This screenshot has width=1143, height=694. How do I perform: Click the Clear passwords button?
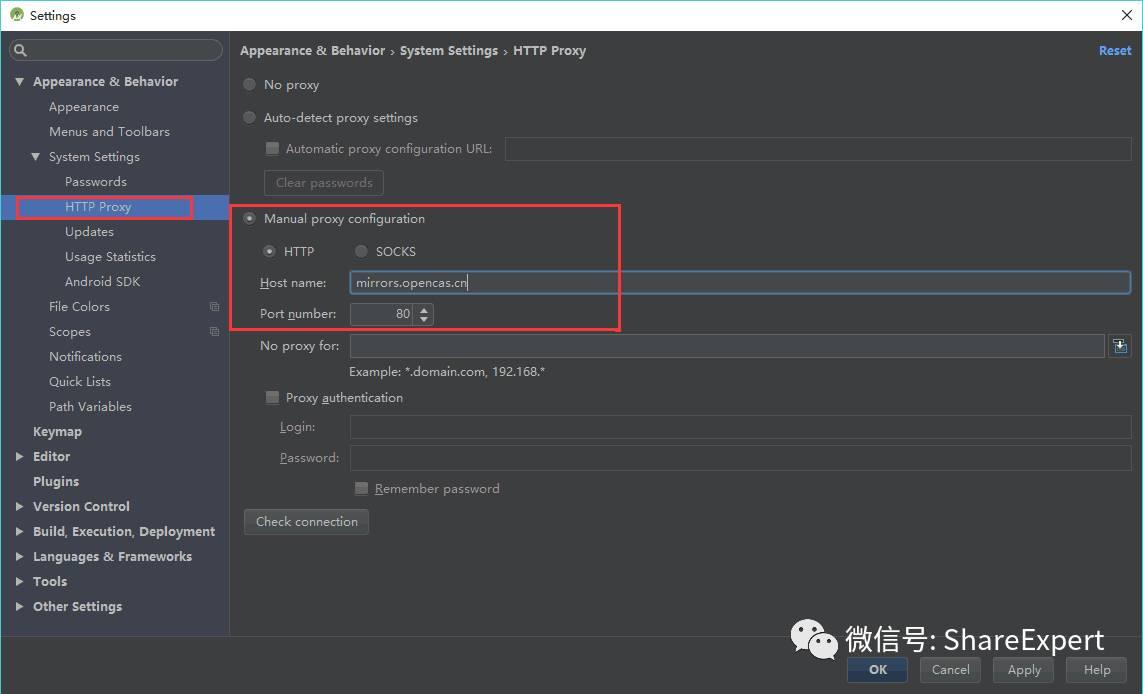click(x=324, y=183)
